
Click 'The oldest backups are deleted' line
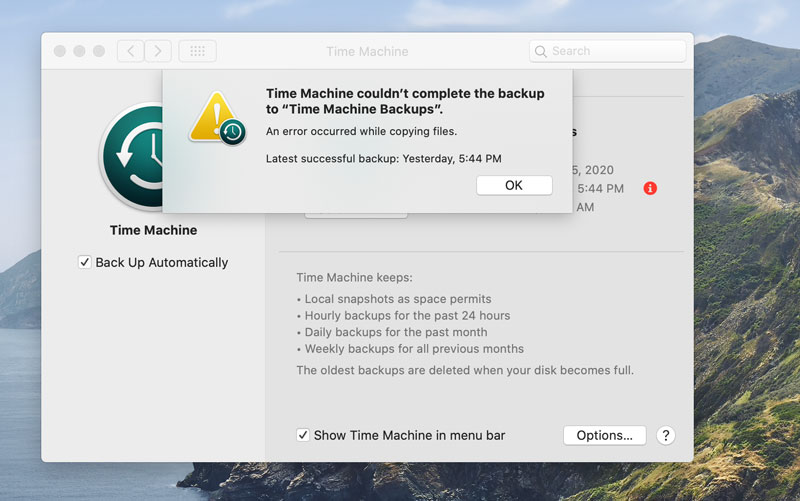point(465,370)
